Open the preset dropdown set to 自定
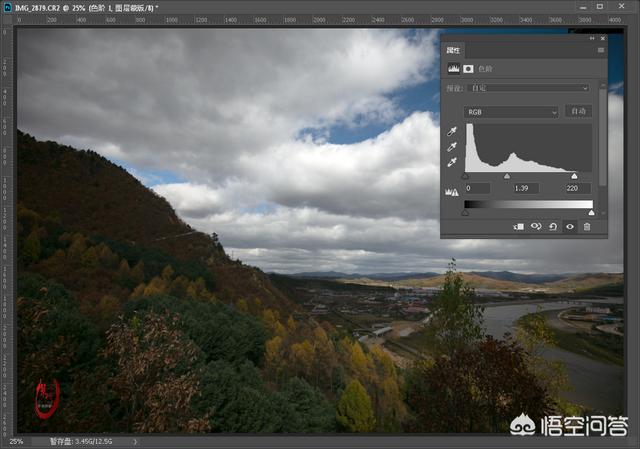 (x=527, y=88)
